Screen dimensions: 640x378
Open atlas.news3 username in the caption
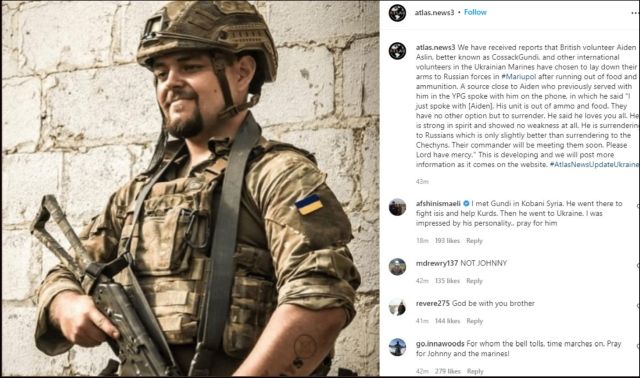pos(435,47)
